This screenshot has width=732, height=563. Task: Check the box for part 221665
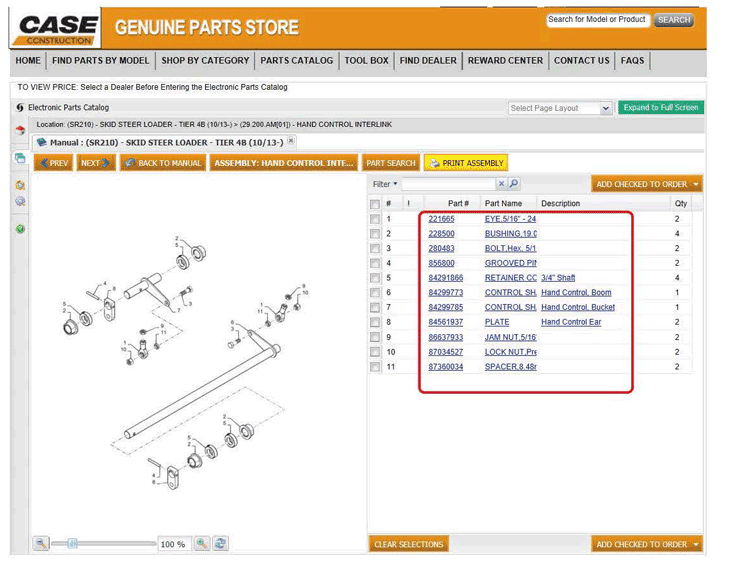(x=375, y=219)
